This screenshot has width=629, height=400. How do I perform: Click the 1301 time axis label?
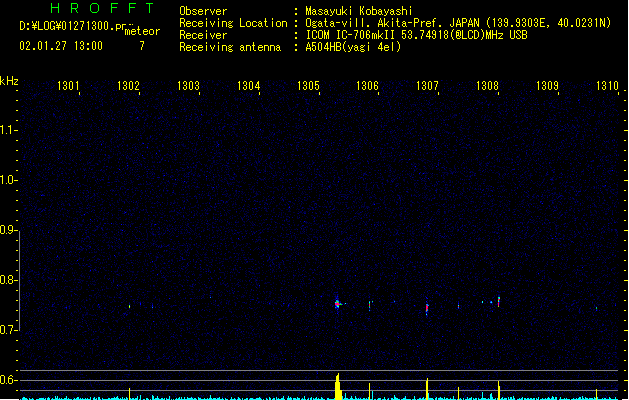point(68,85)
